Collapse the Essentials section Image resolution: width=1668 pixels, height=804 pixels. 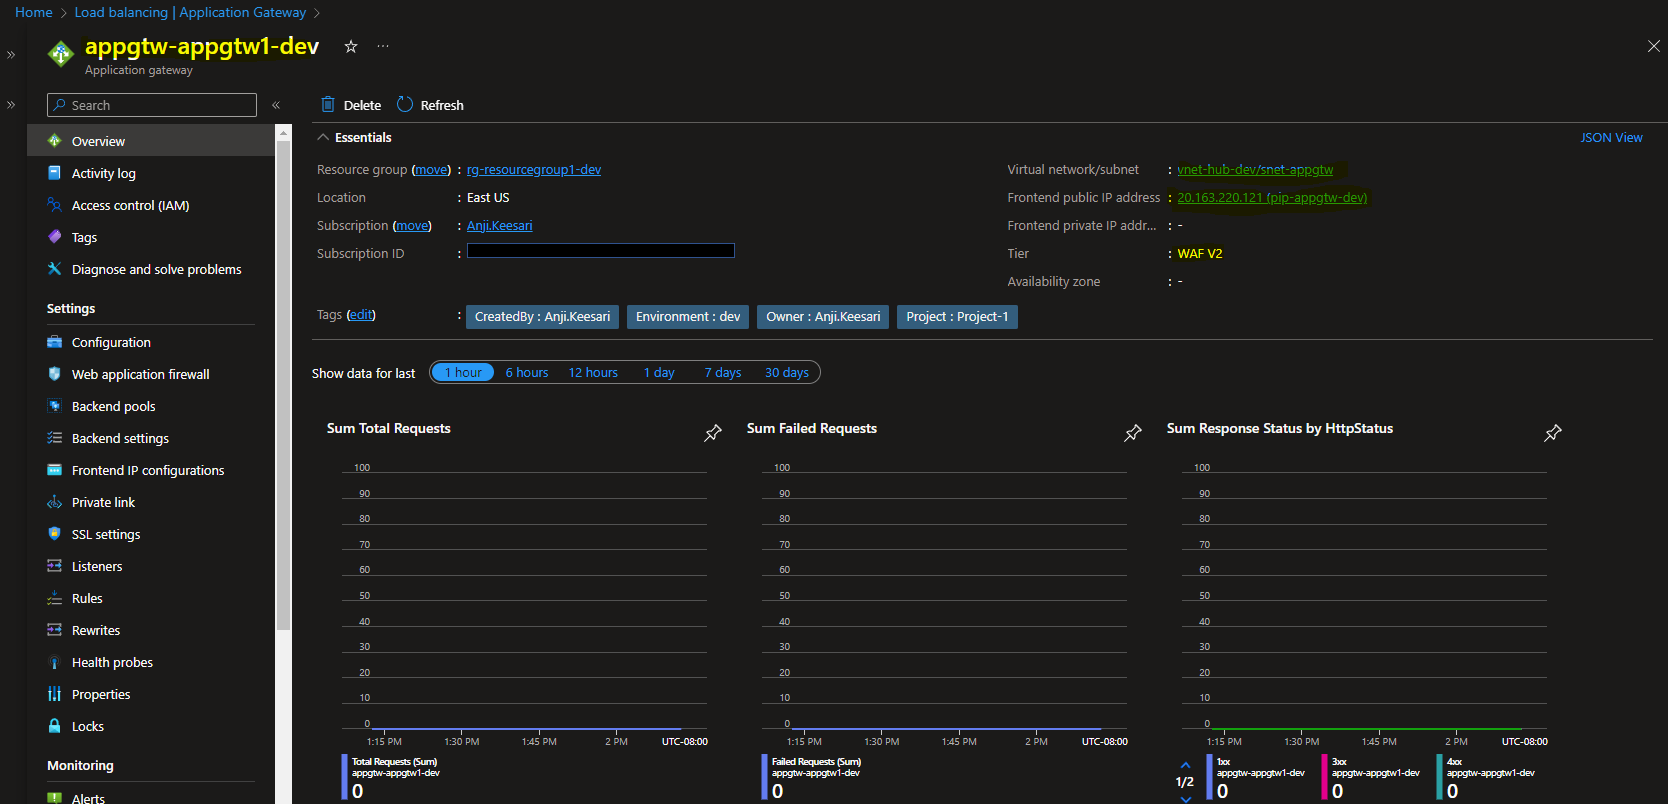[x=323, y=137]
